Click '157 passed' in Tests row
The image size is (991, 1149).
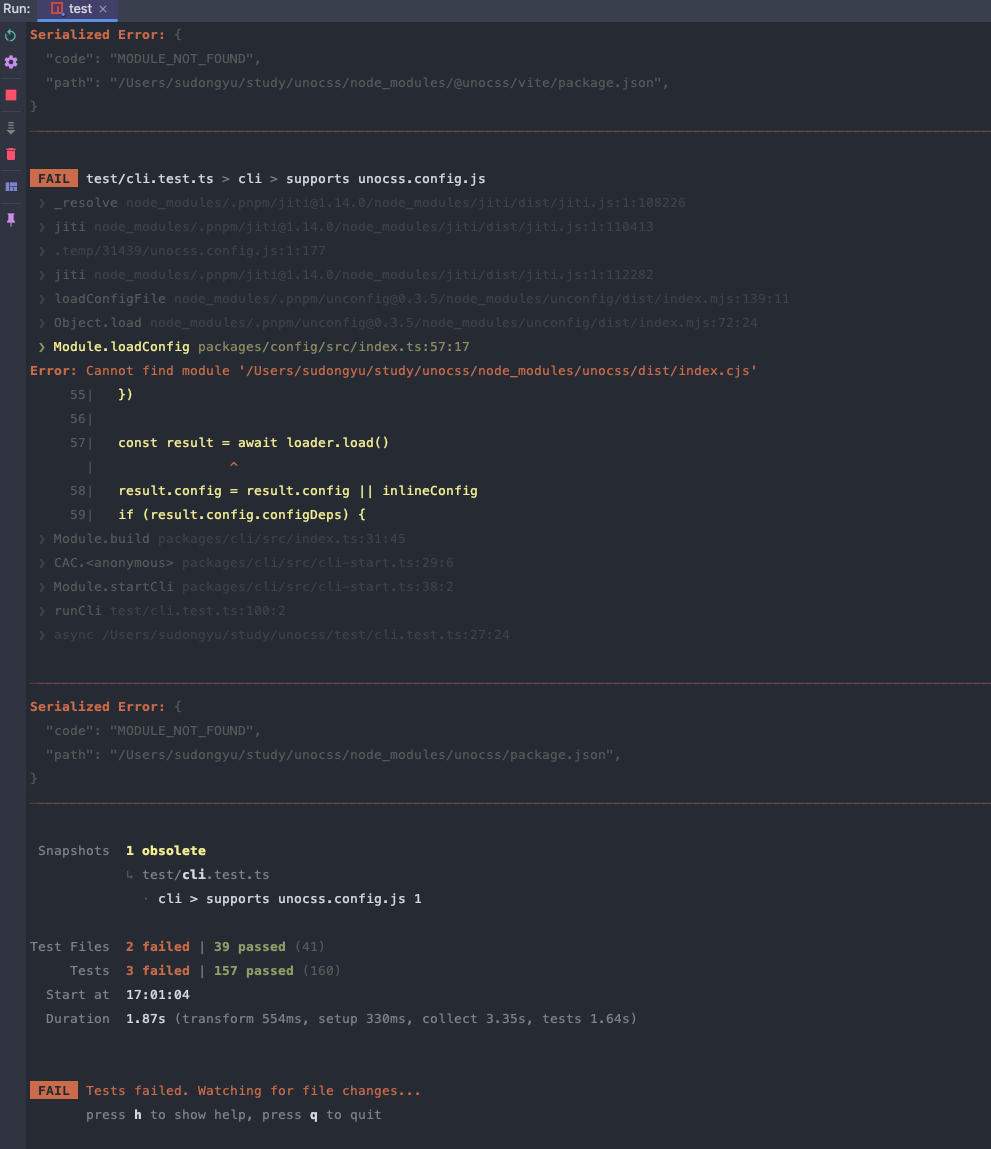(x=254, y=971)
